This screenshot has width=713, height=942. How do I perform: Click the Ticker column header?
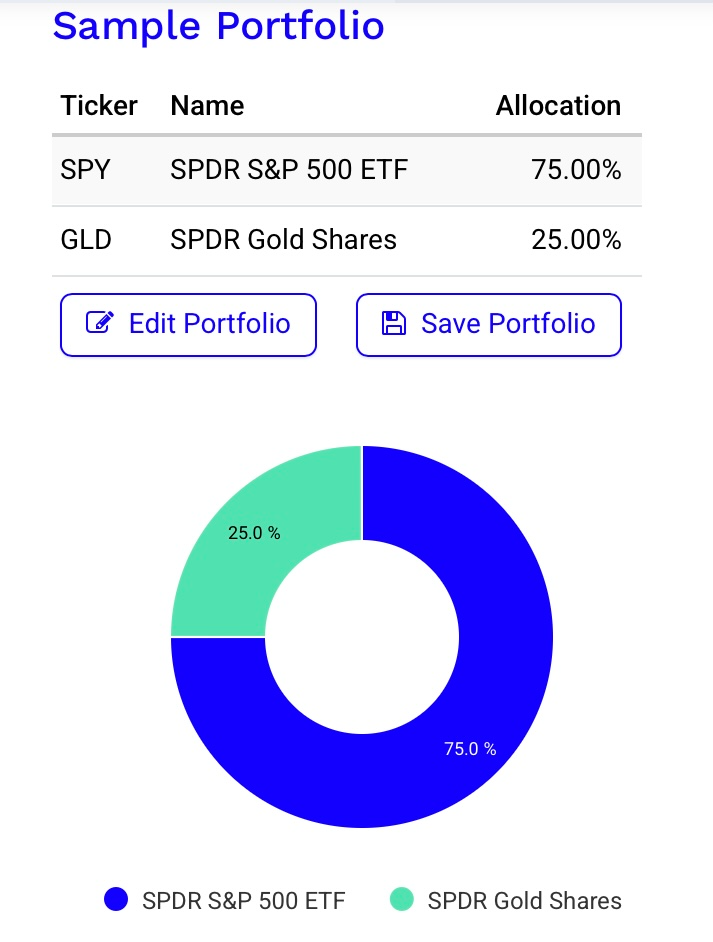pos(99,106)
